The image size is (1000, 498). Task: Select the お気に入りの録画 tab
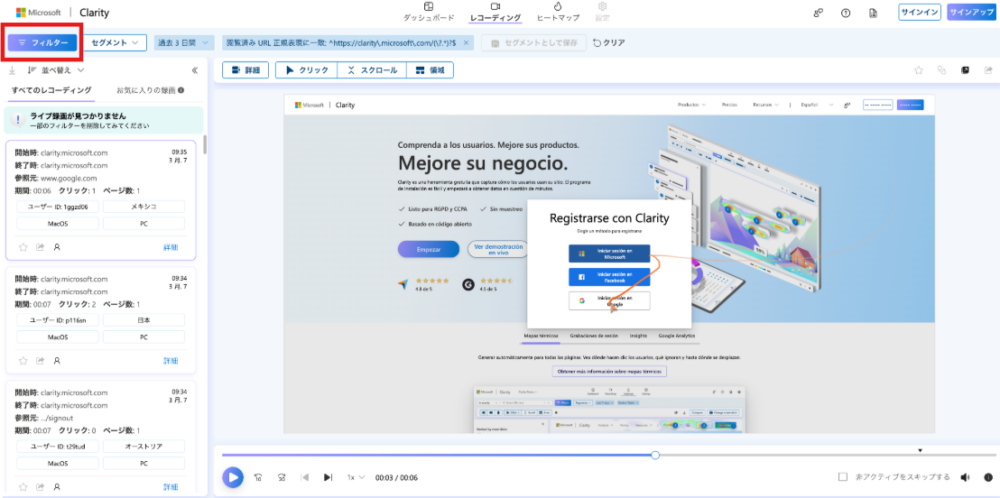point(146,91)
